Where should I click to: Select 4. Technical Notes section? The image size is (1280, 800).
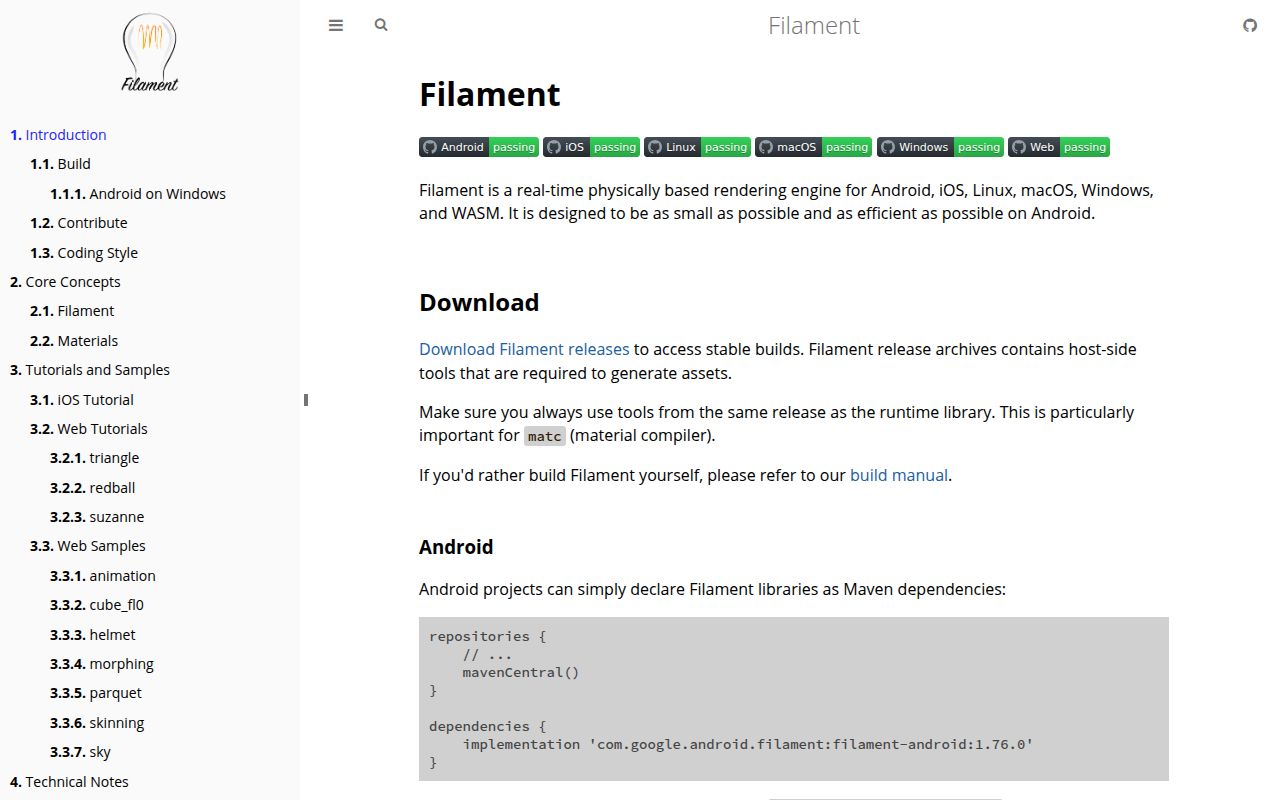coord(70,782)
